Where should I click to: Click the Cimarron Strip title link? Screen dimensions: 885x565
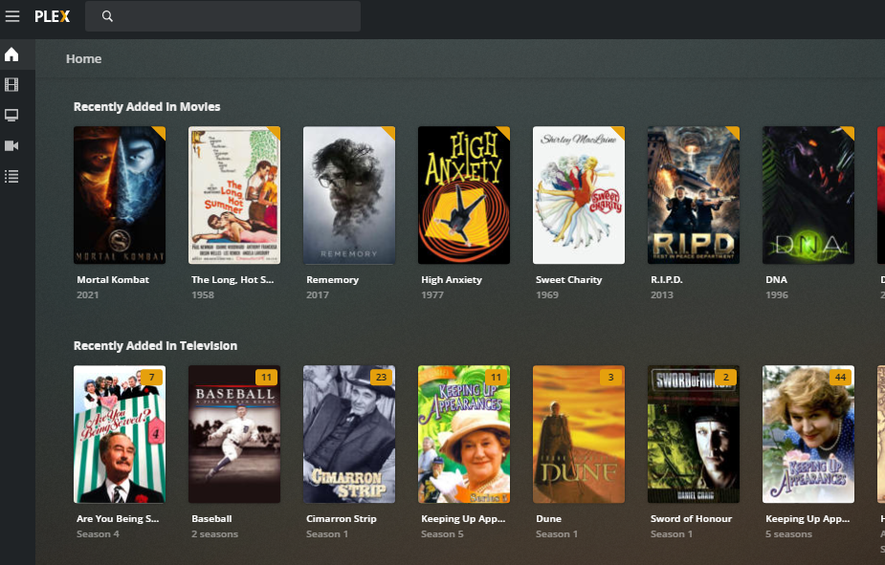(x=341, y=518)
